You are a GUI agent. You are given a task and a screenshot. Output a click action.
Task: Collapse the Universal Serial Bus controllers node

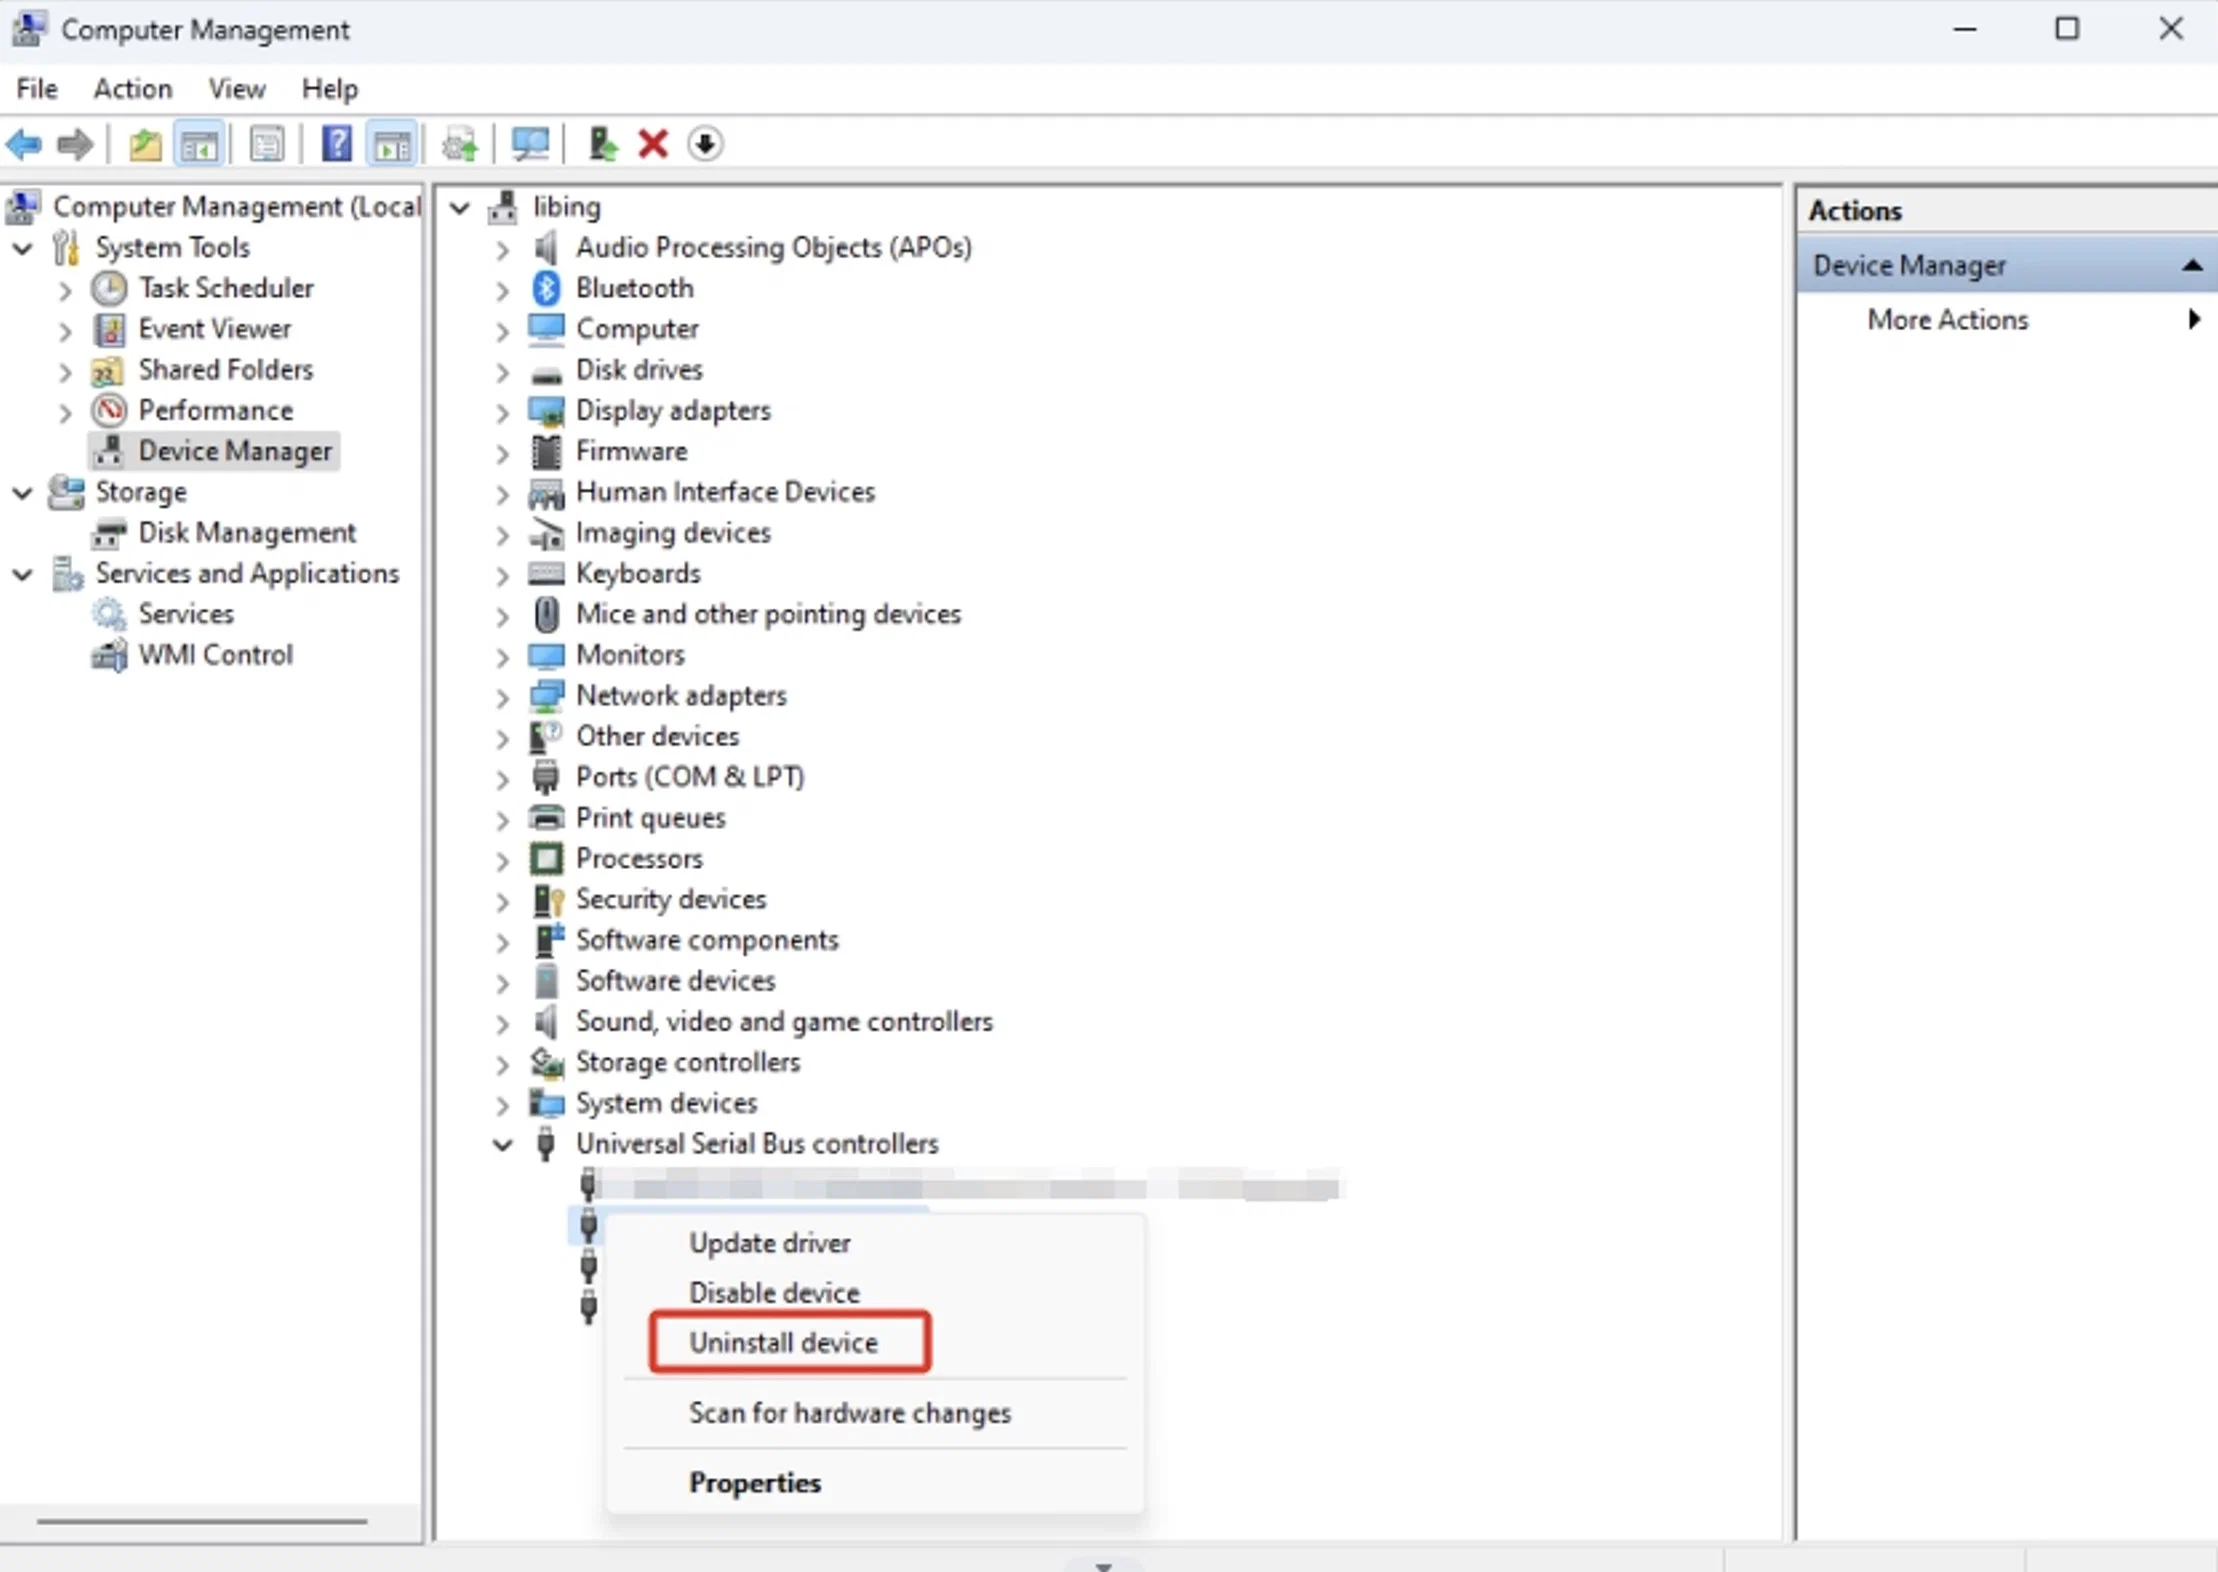tap(503, 1145)
